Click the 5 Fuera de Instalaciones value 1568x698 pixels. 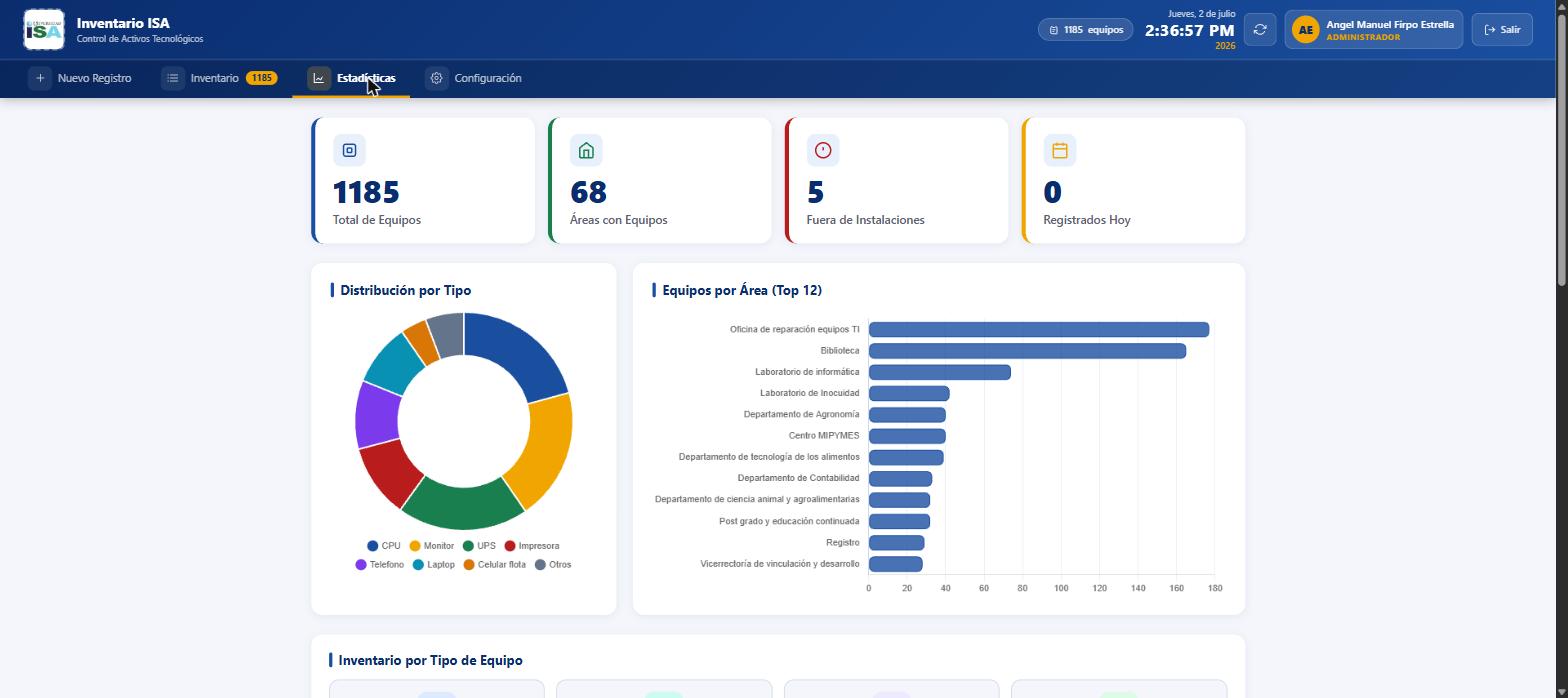815,192
